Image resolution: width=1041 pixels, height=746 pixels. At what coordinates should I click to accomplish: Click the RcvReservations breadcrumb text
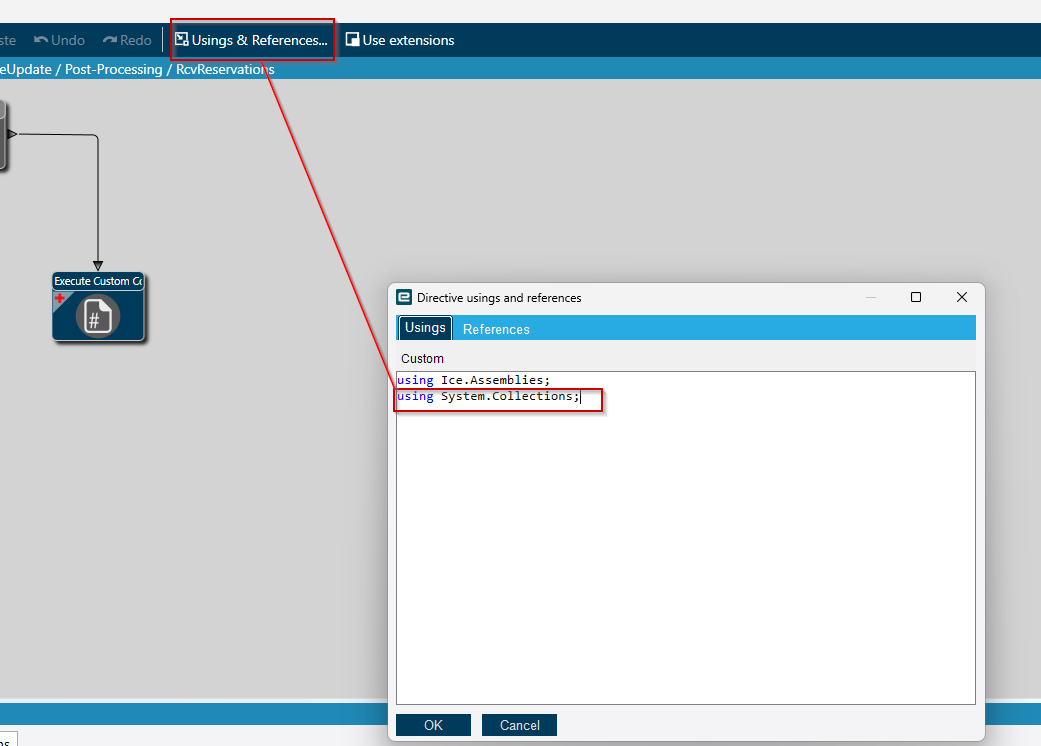[225, 69]
